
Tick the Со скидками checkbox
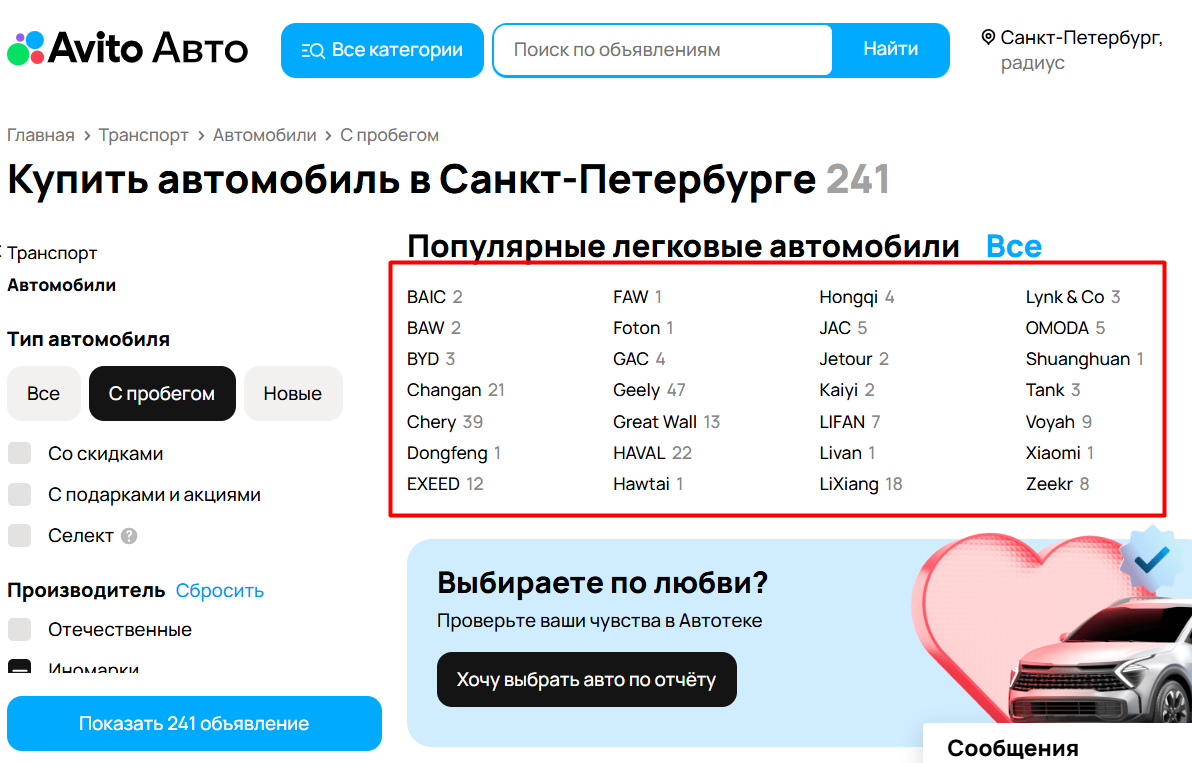point(19,454)
